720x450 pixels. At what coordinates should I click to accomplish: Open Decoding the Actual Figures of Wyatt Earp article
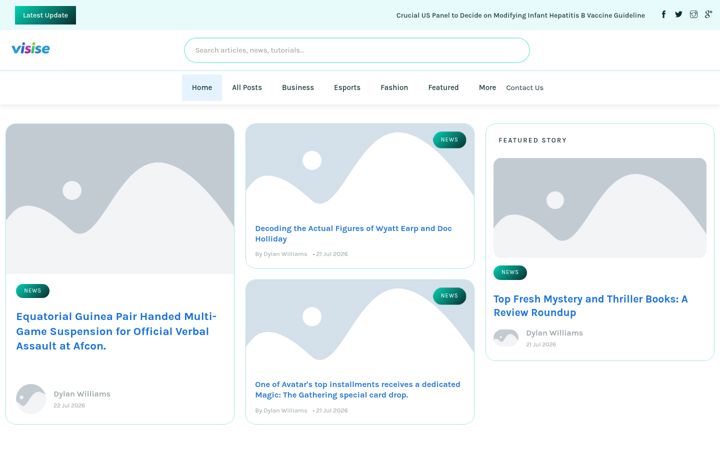point(354,234)
